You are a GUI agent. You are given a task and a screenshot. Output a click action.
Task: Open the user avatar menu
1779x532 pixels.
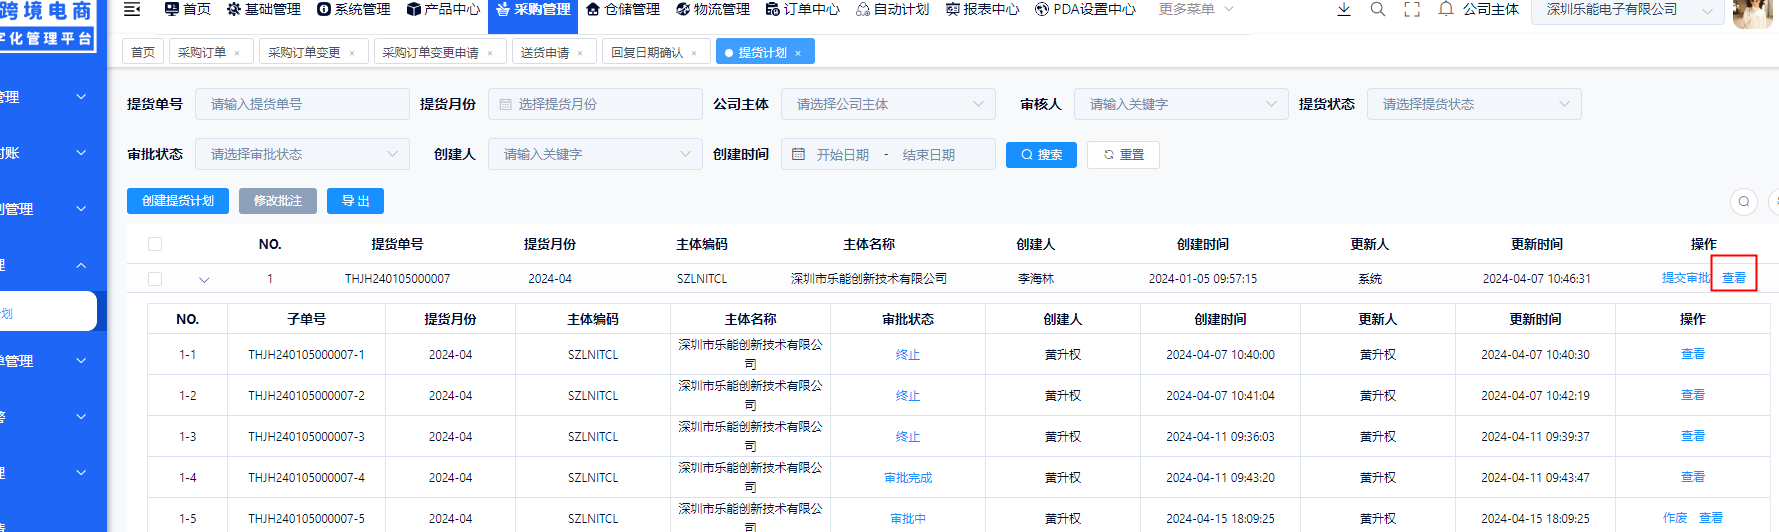point(1752,12)
